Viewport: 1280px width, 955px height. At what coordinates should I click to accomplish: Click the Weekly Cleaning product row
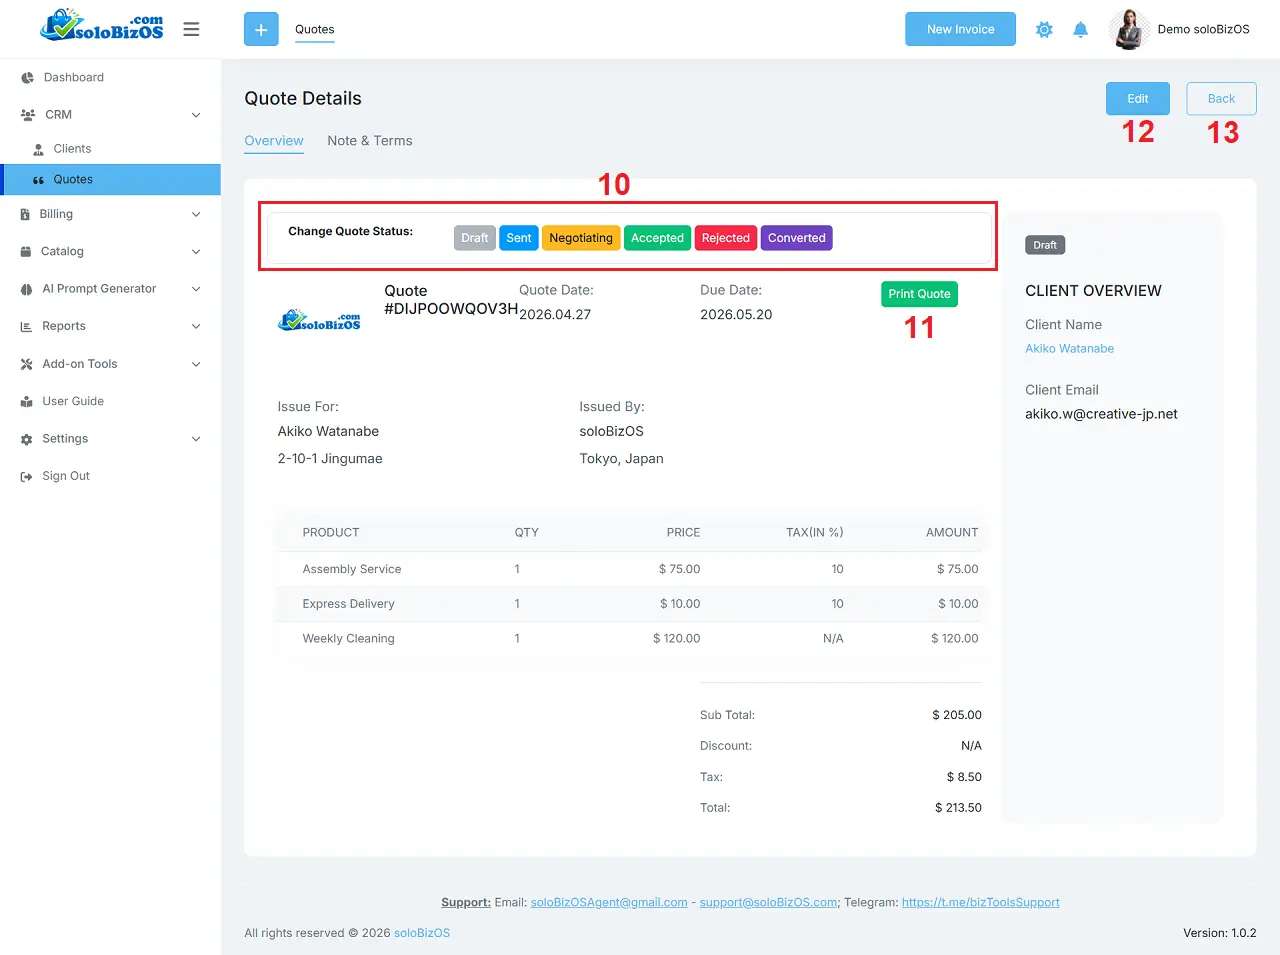tap(630, 639)
